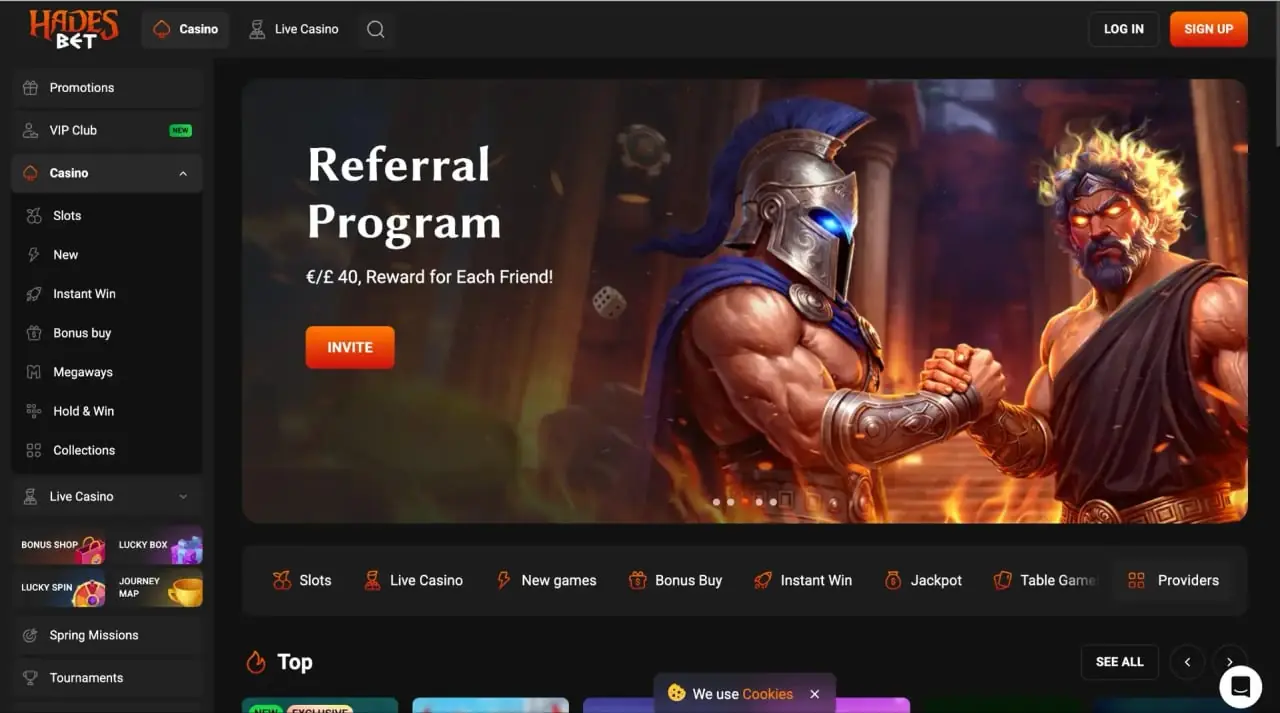Screen dimensions: 1280x713
Task: Click the Table Games cards icon
Action: pyautogui.click(x=1002, y=580)
